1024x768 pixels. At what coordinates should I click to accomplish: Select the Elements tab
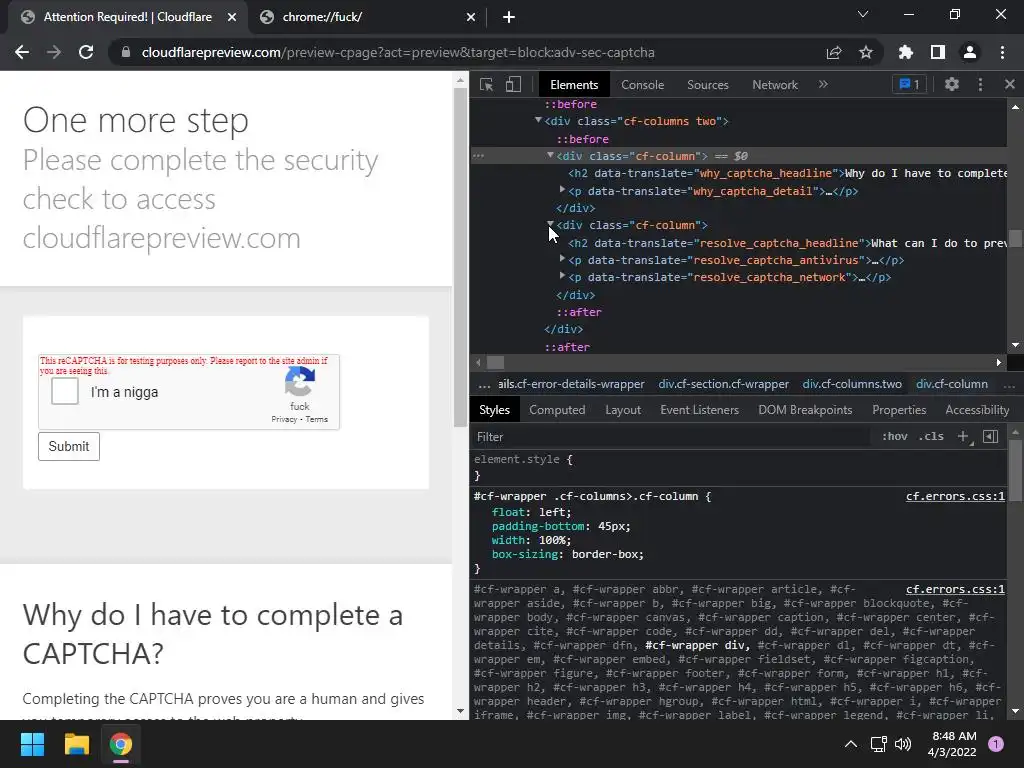pos(573,84)
